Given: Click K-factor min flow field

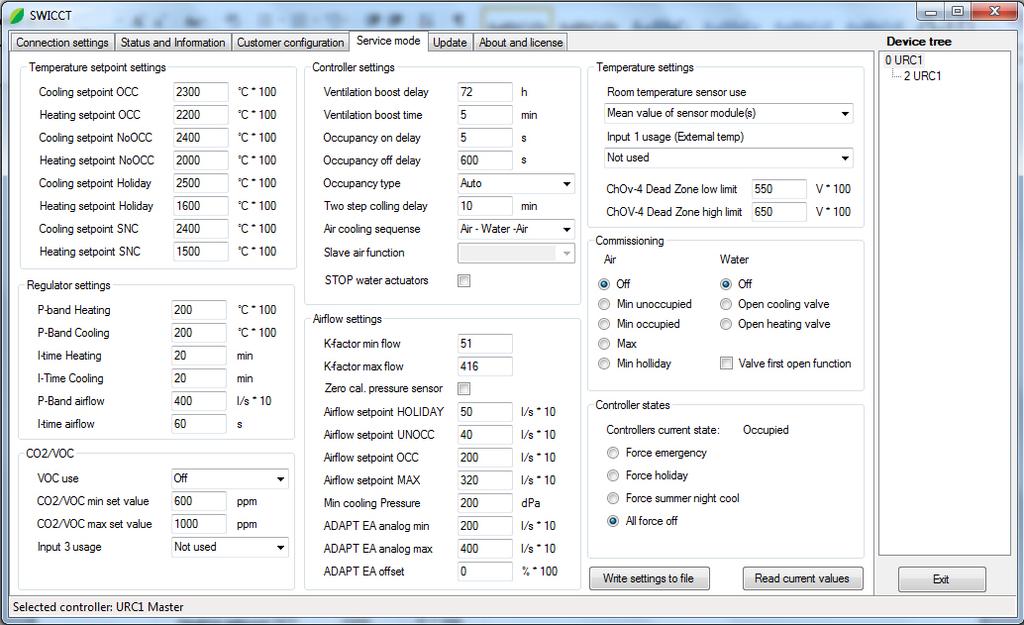Looking at the screenshot, I should pos(485,344).
